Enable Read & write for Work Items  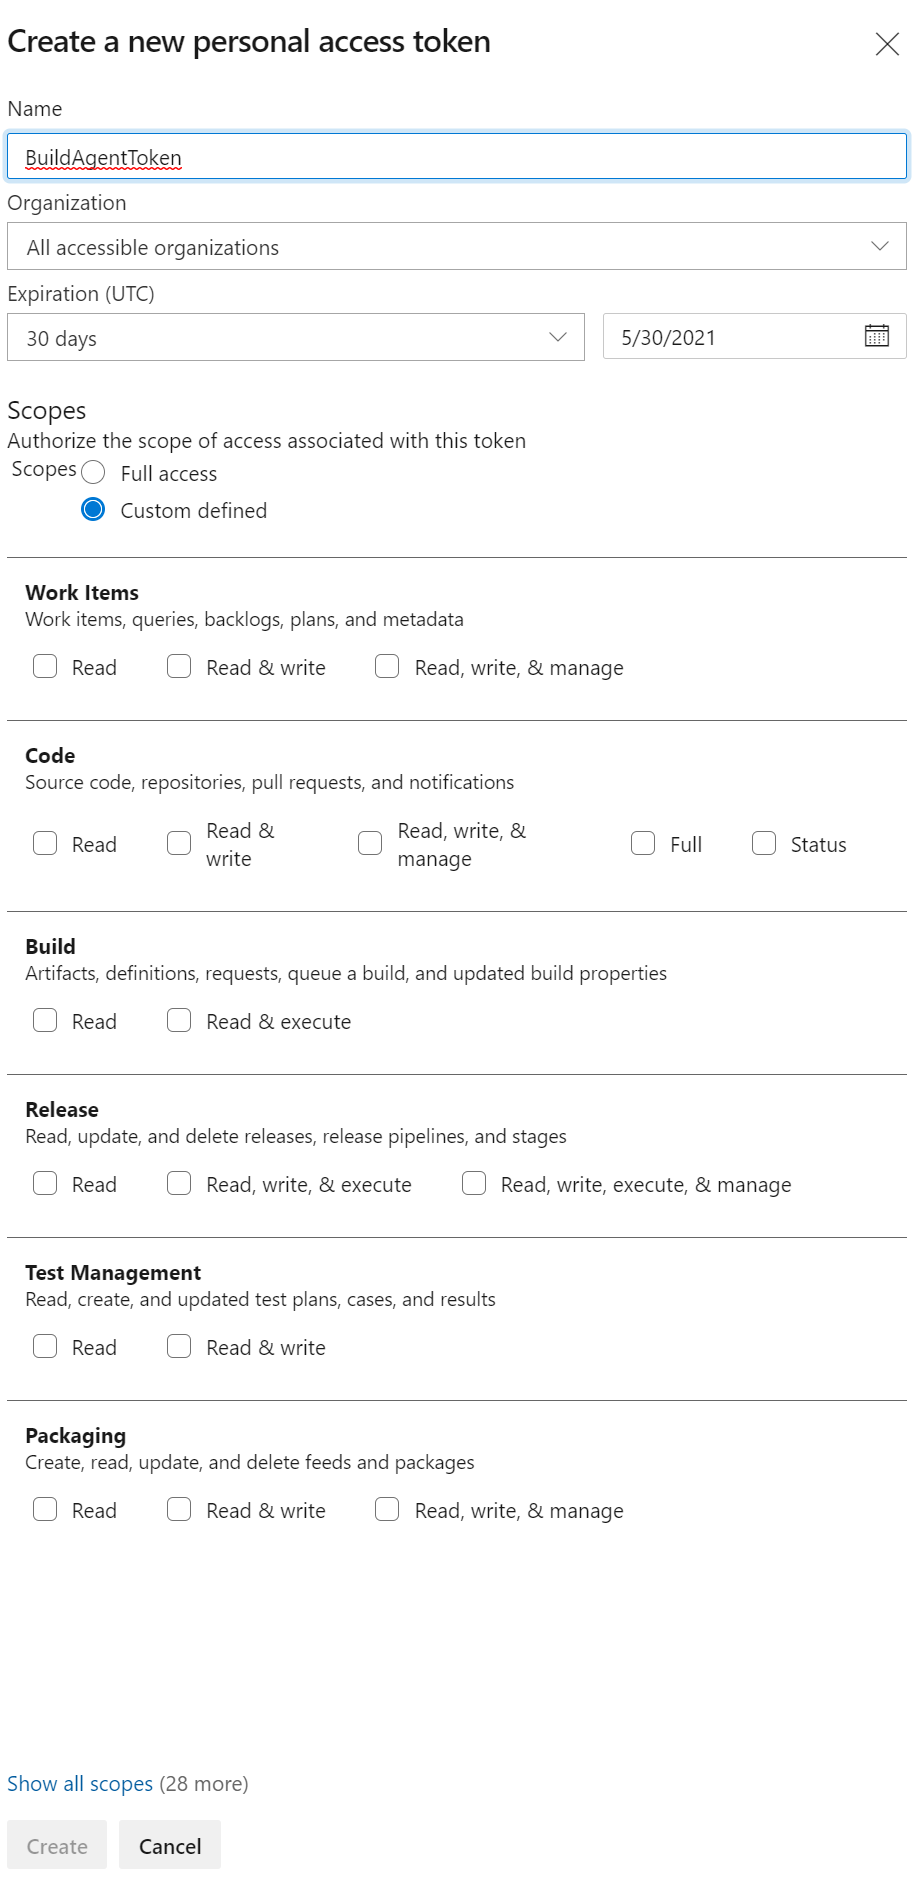point(179,667)
